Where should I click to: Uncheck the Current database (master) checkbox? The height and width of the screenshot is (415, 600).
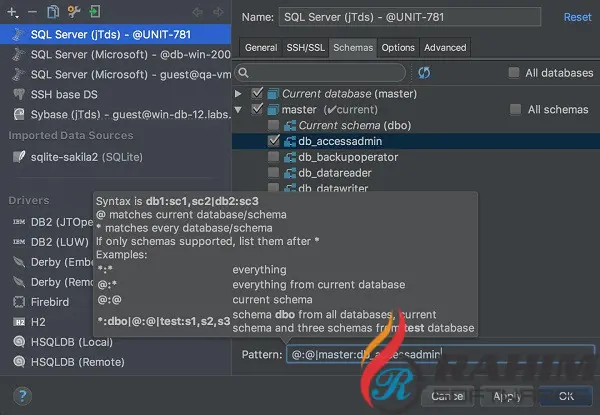point(257,93)
